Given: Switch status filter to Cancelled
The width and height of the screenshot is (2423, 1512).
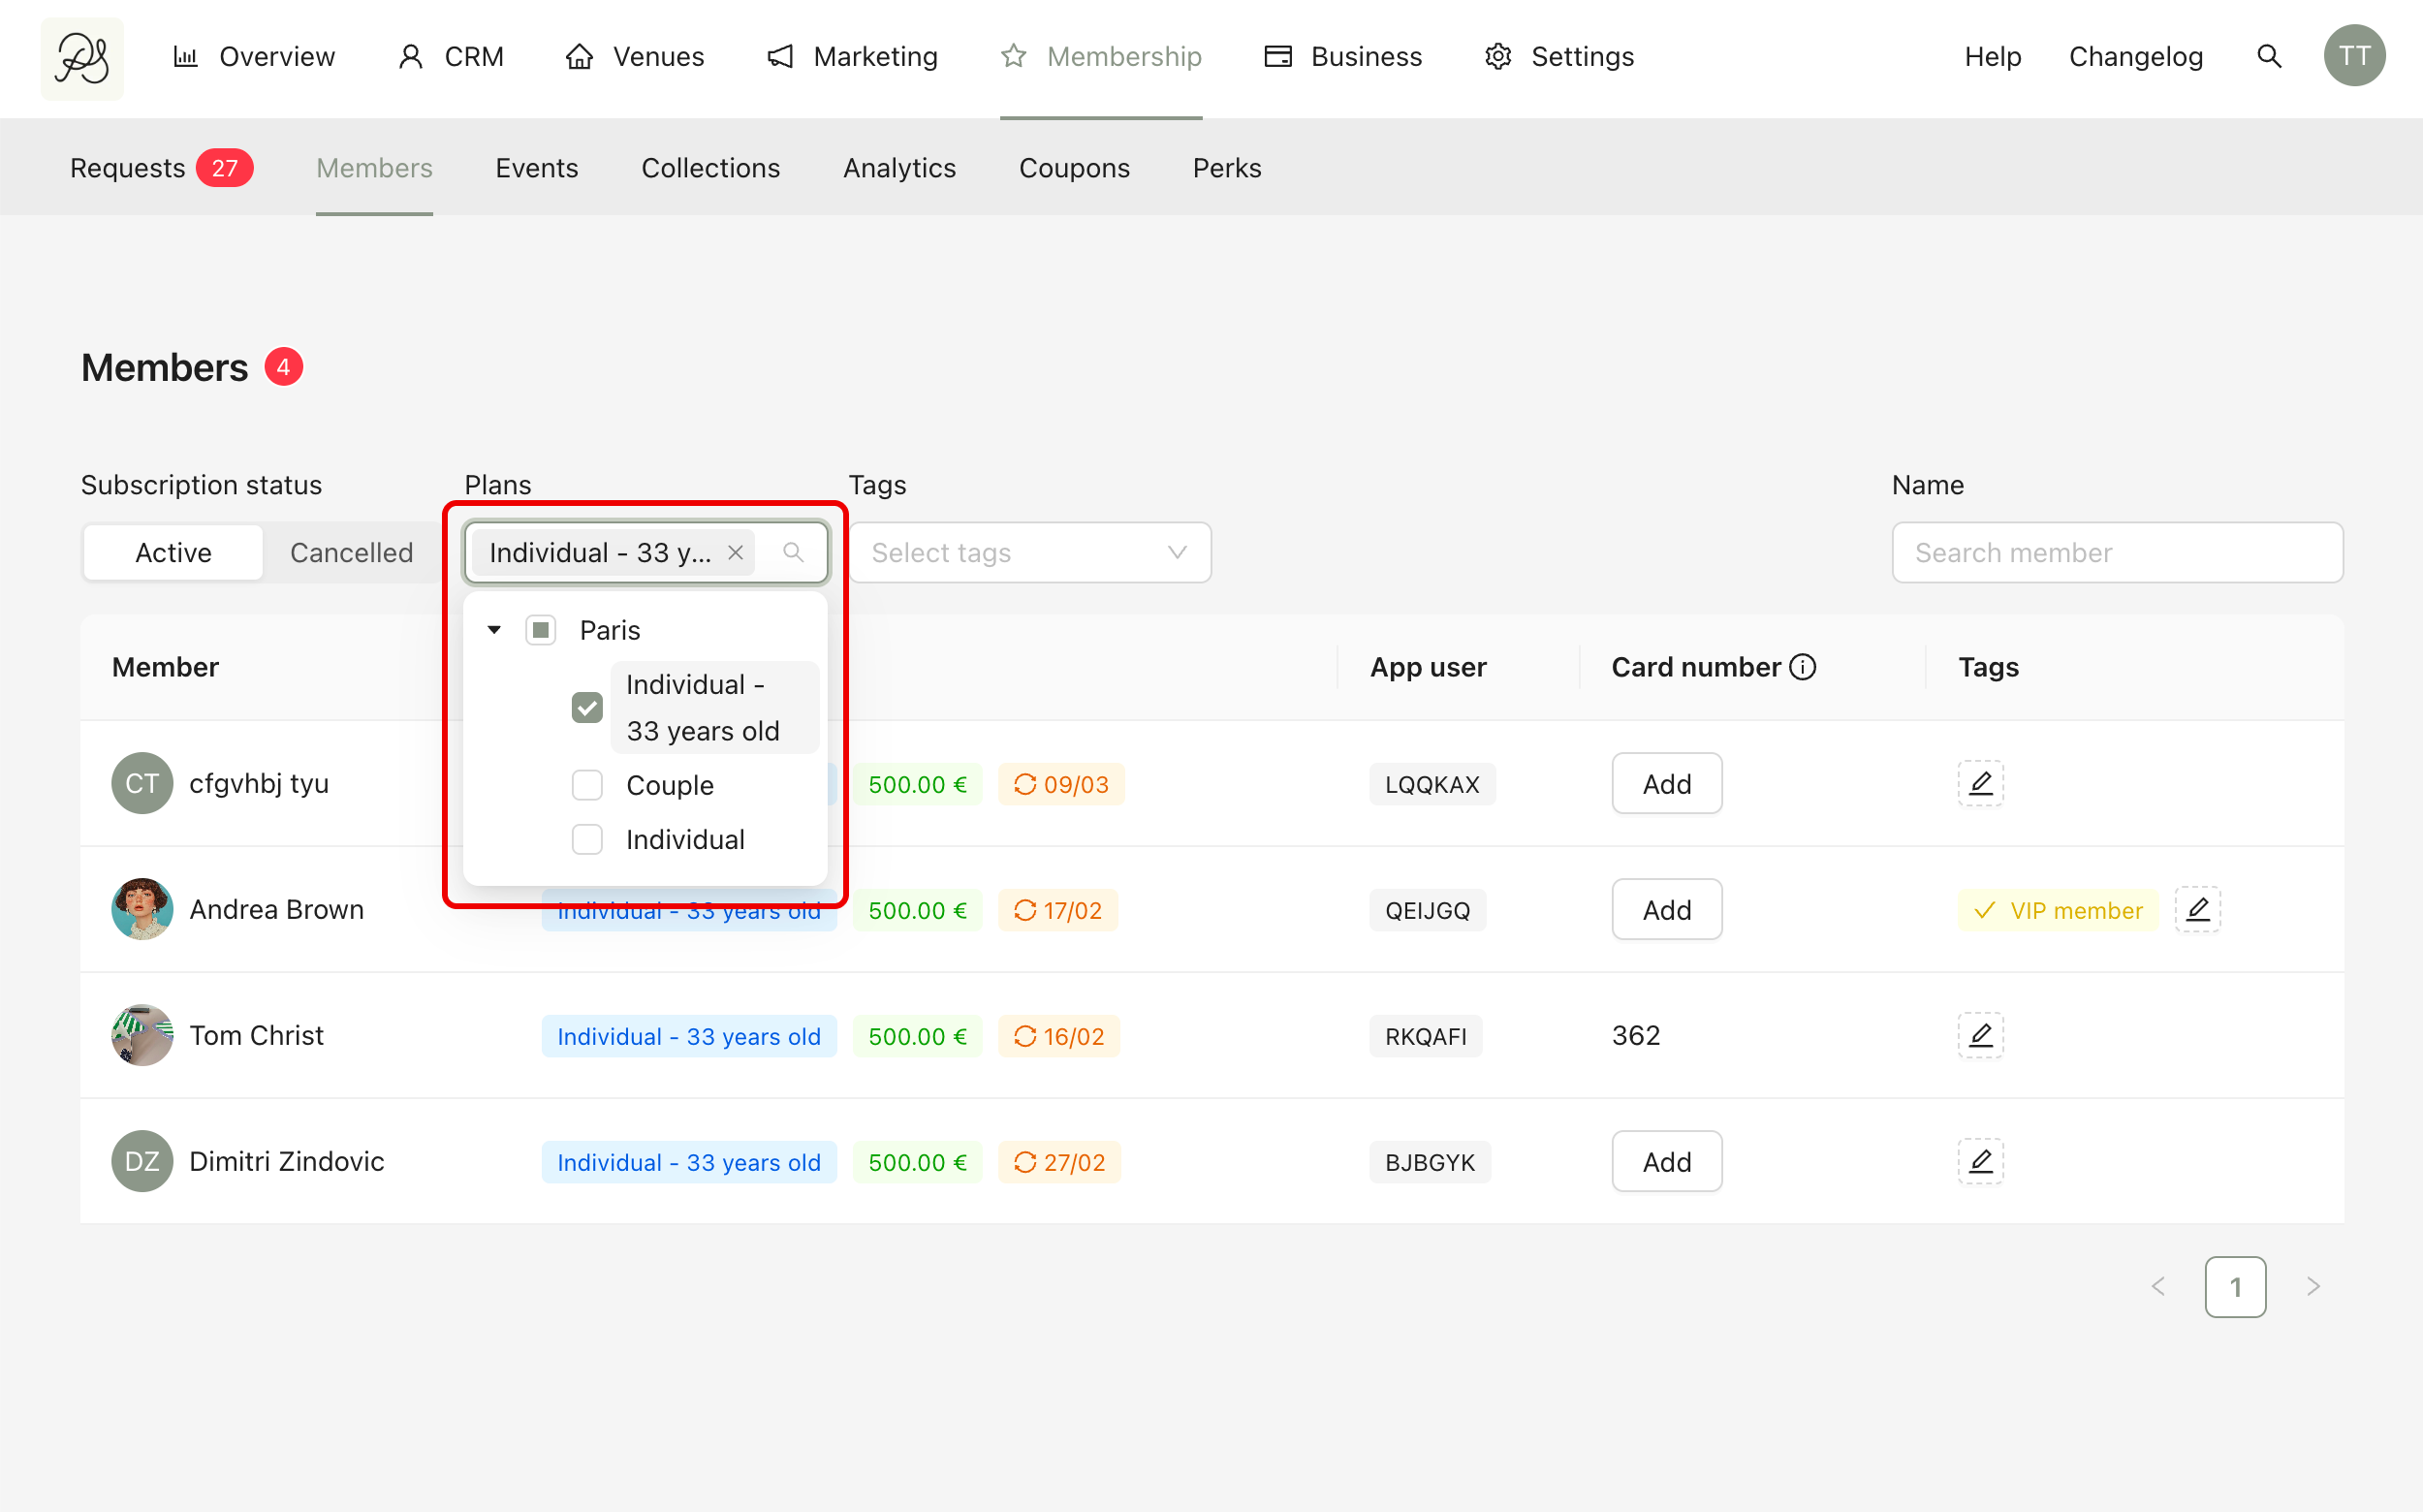Looking at the screenshot, I should [351, 553].
